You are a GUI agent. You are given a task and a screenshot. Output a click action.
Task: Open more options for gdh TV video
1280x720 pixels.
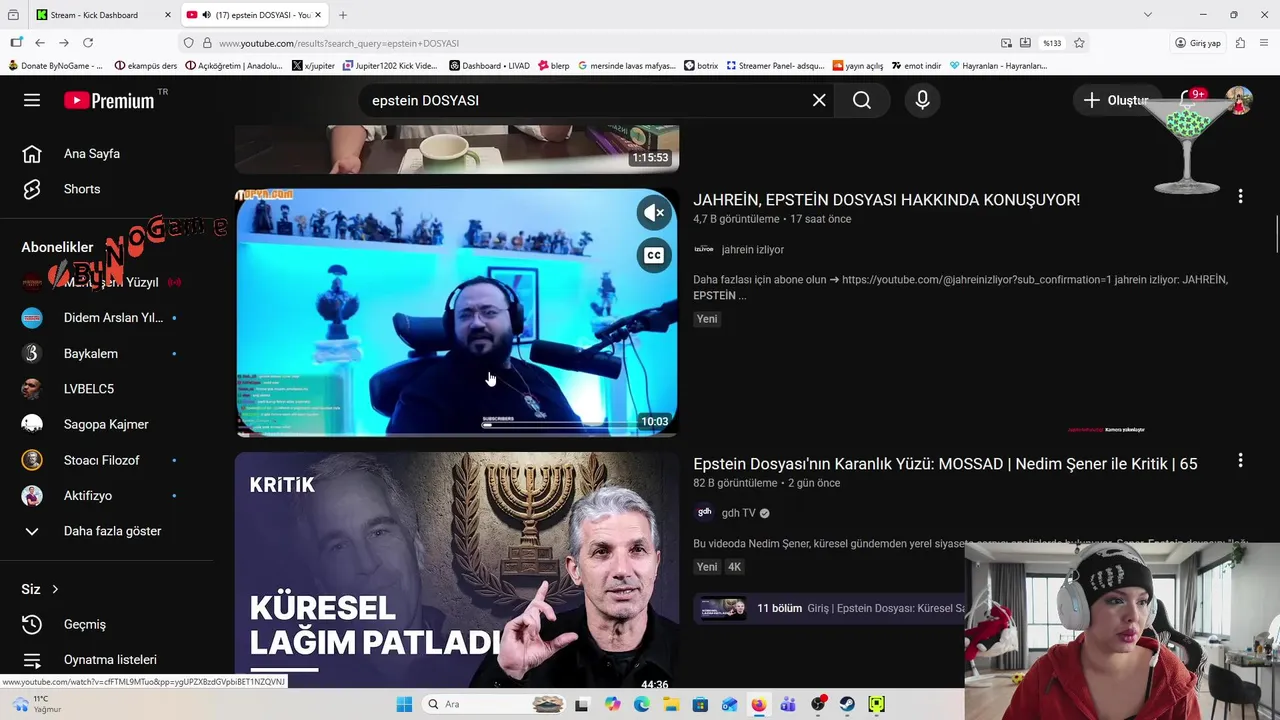coord(1240,461)
